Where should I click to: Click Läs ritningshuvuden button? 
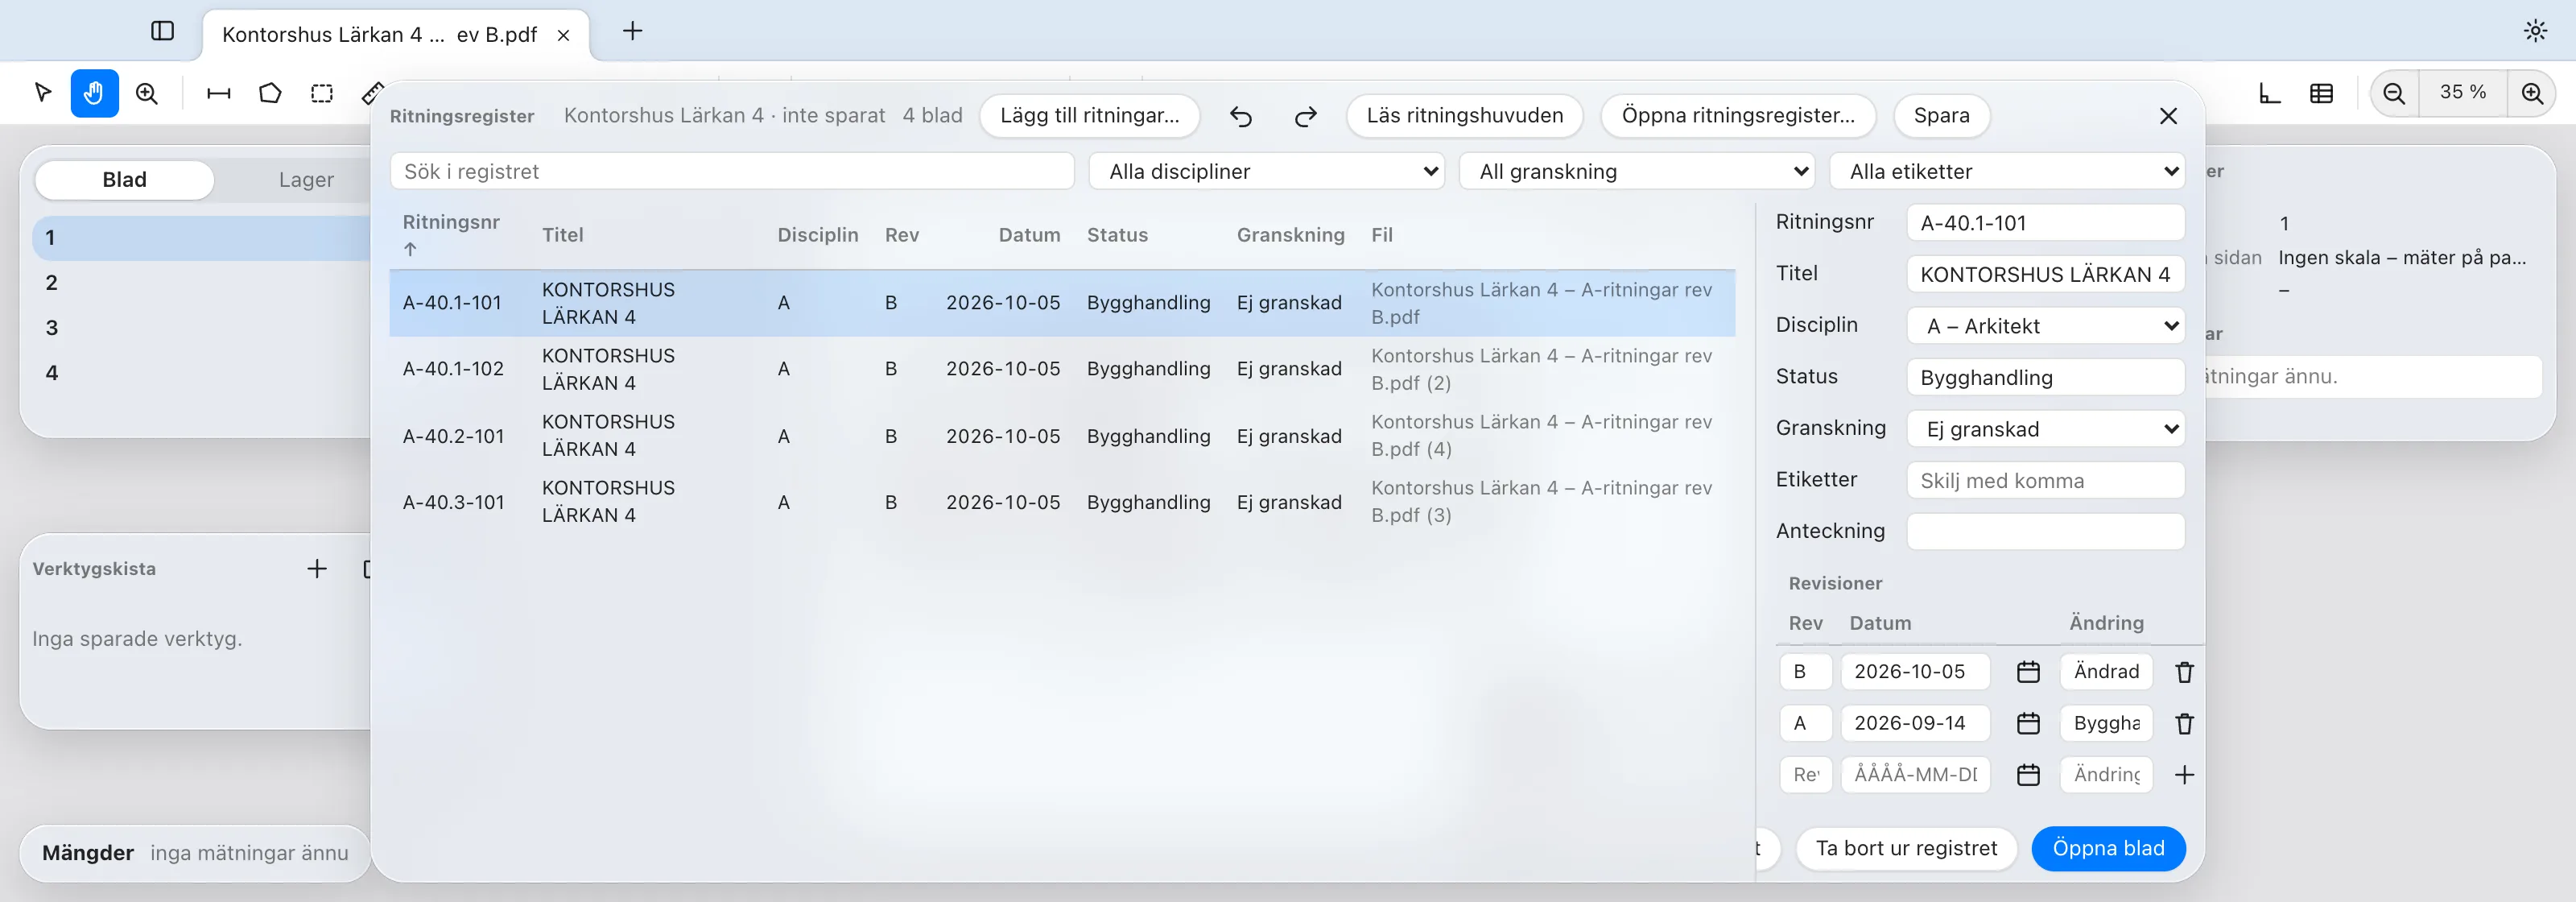(x=1465, y=116)
